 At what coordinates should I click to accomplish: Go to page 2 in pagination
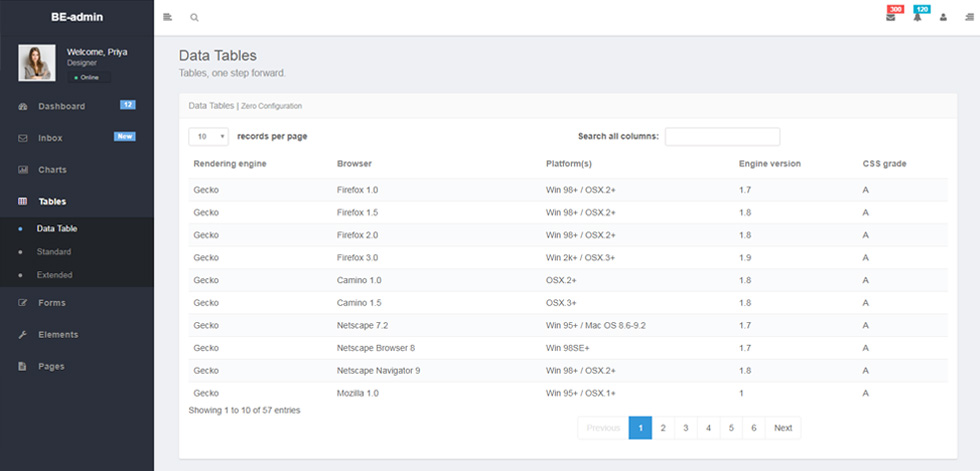point(663,428)
